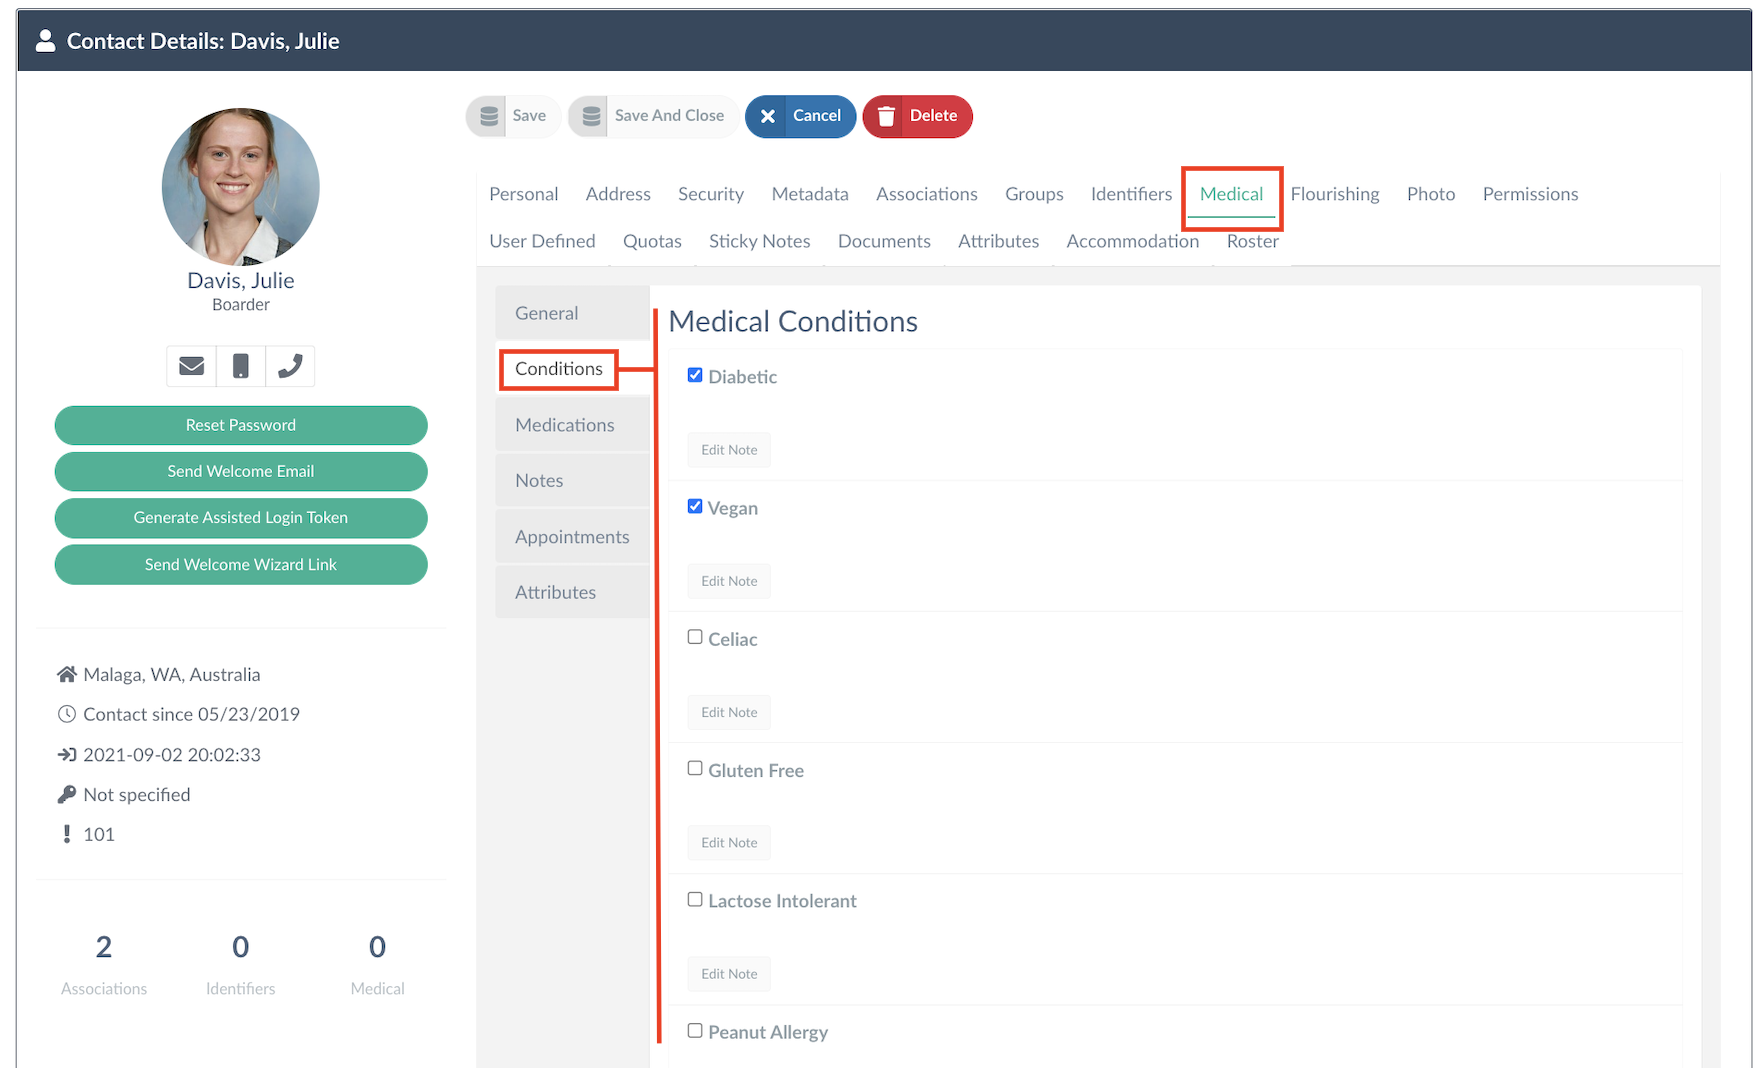Click the login arrow icon beside 2021-09-02
1760x1068 pixels.
(67, 755)
